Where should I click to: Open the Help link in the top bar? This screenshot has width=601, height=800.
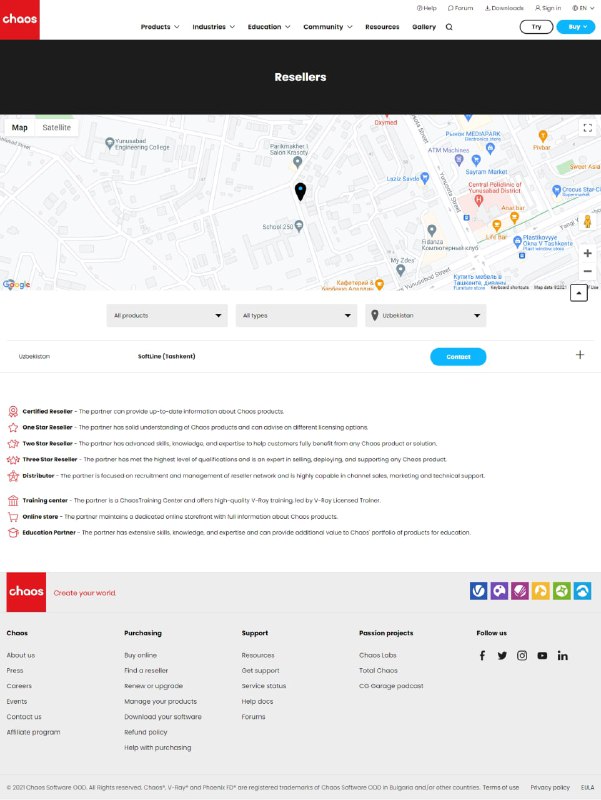coord(427,8)
